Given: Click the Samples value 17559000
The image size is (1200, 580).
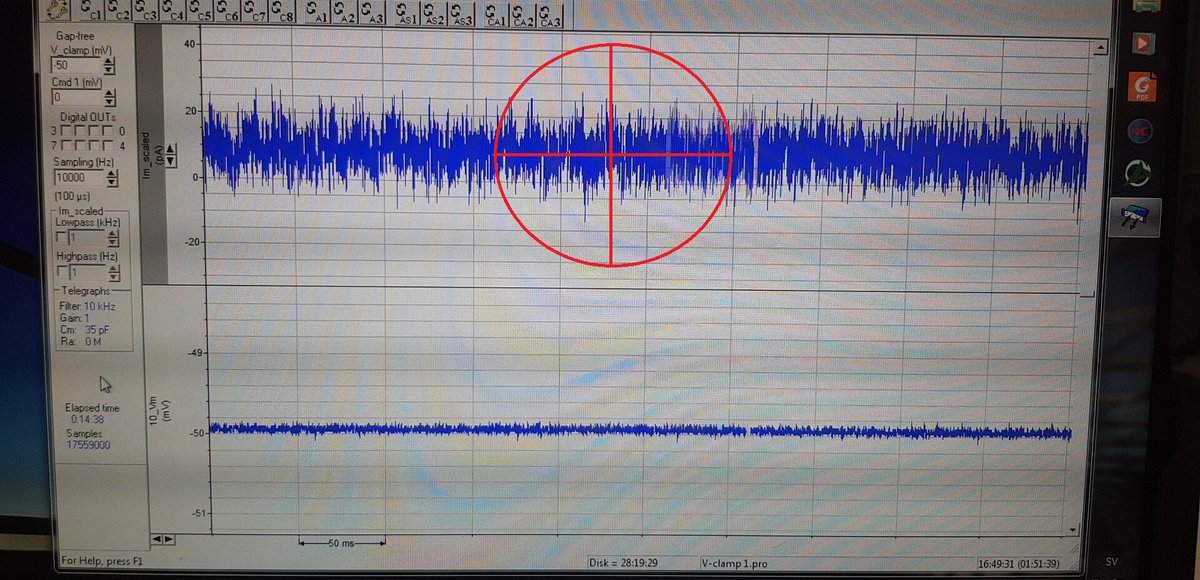Looking at the screenshot, I should (88, 446).
